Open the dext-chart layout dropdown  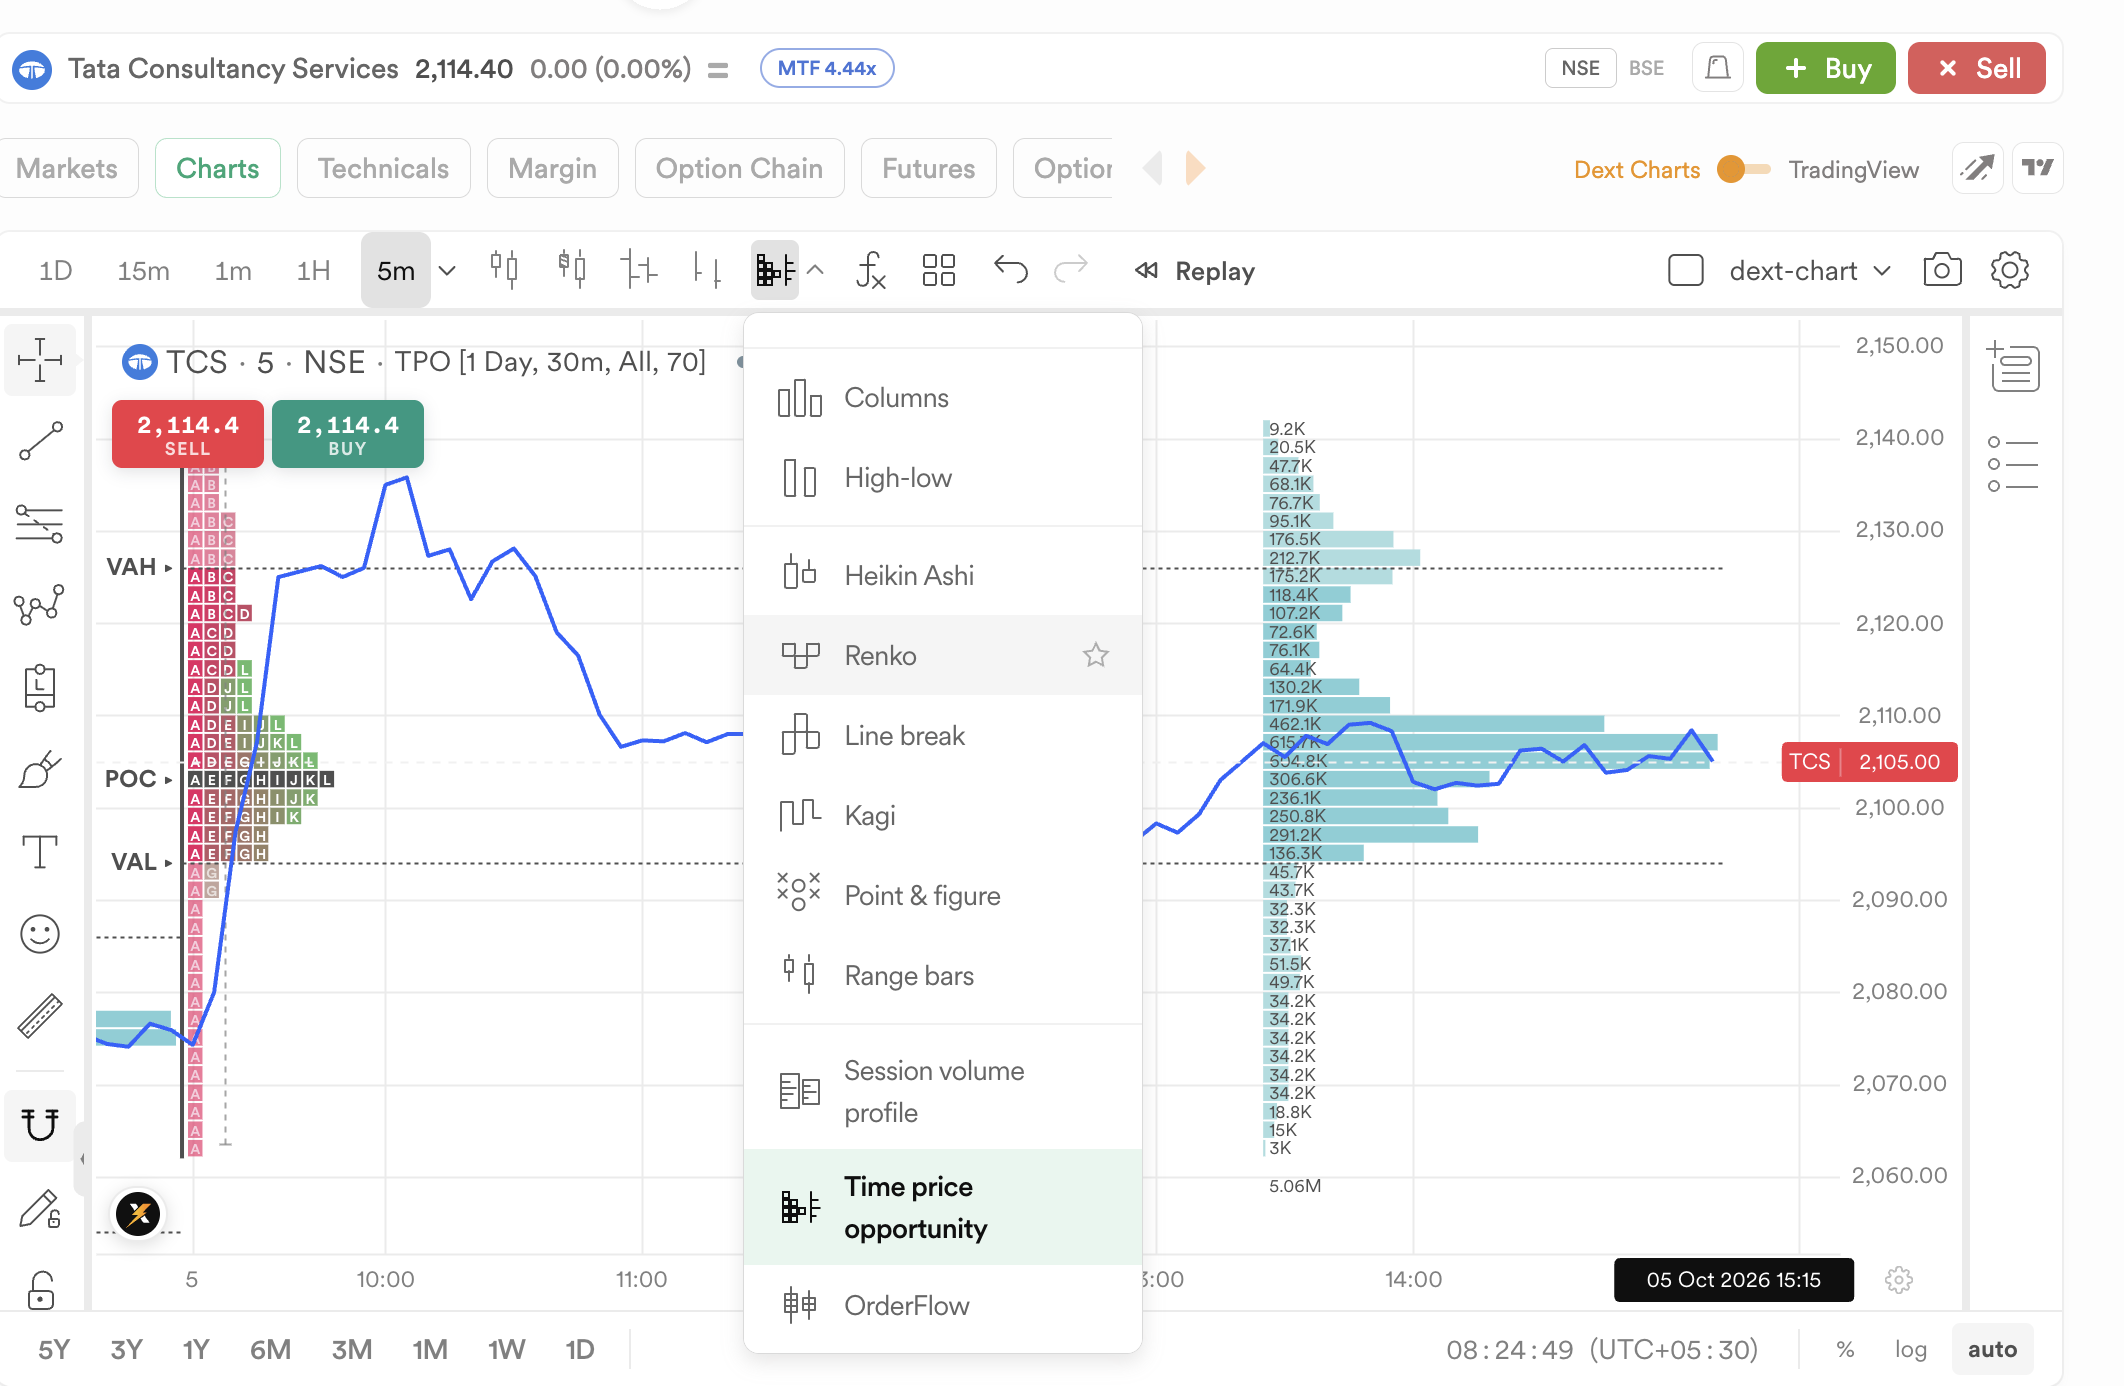pyautogui.click(x=1811, y=271)
